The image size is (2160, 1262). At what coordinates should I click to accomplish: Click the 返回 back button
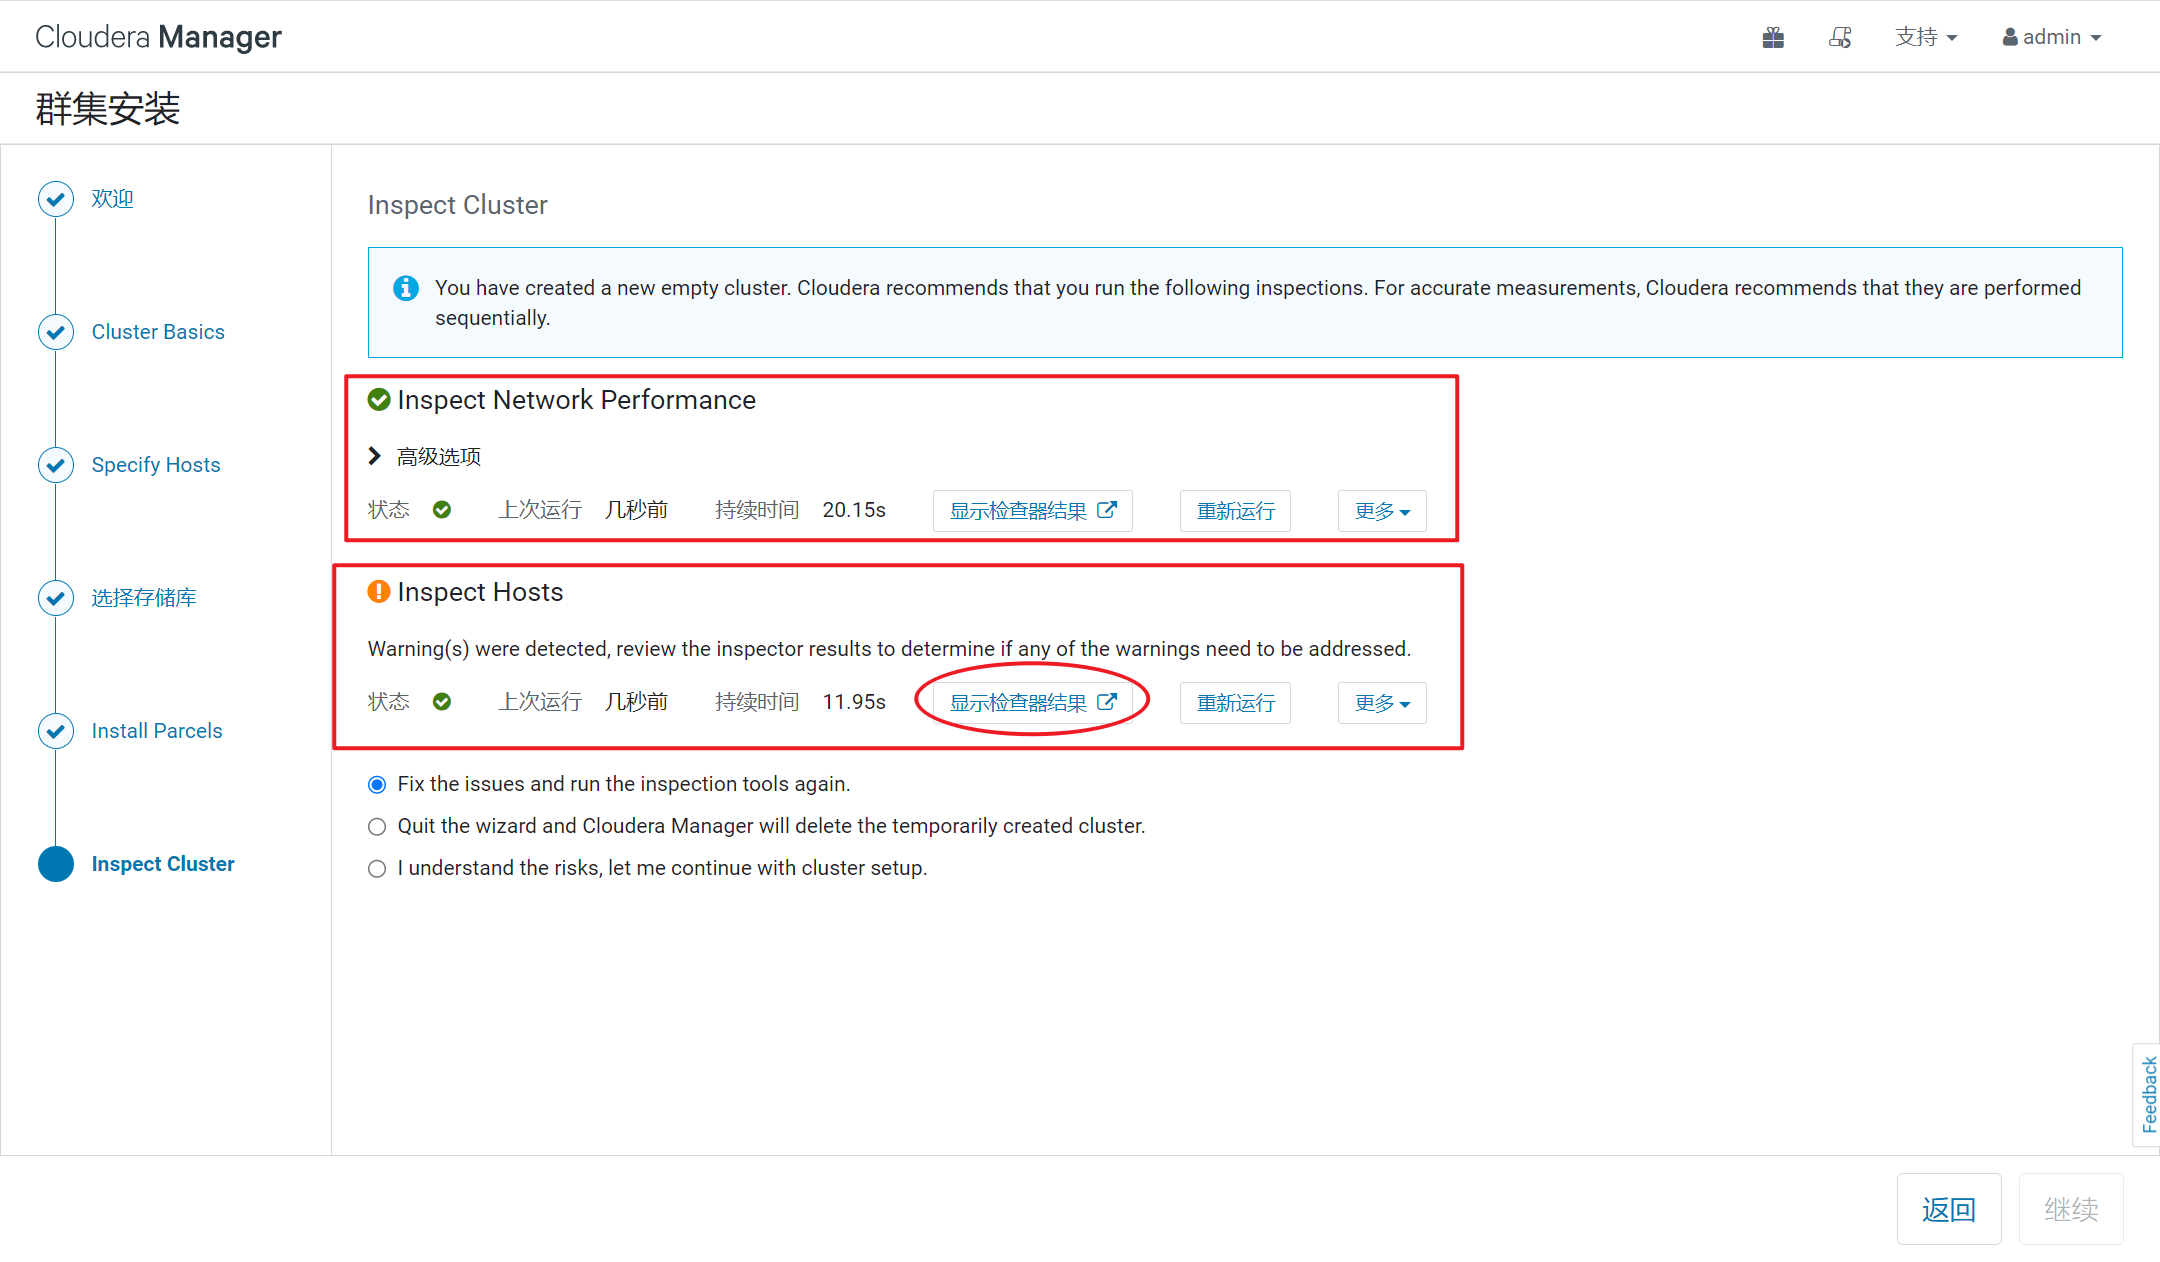pos(1948,1209)
